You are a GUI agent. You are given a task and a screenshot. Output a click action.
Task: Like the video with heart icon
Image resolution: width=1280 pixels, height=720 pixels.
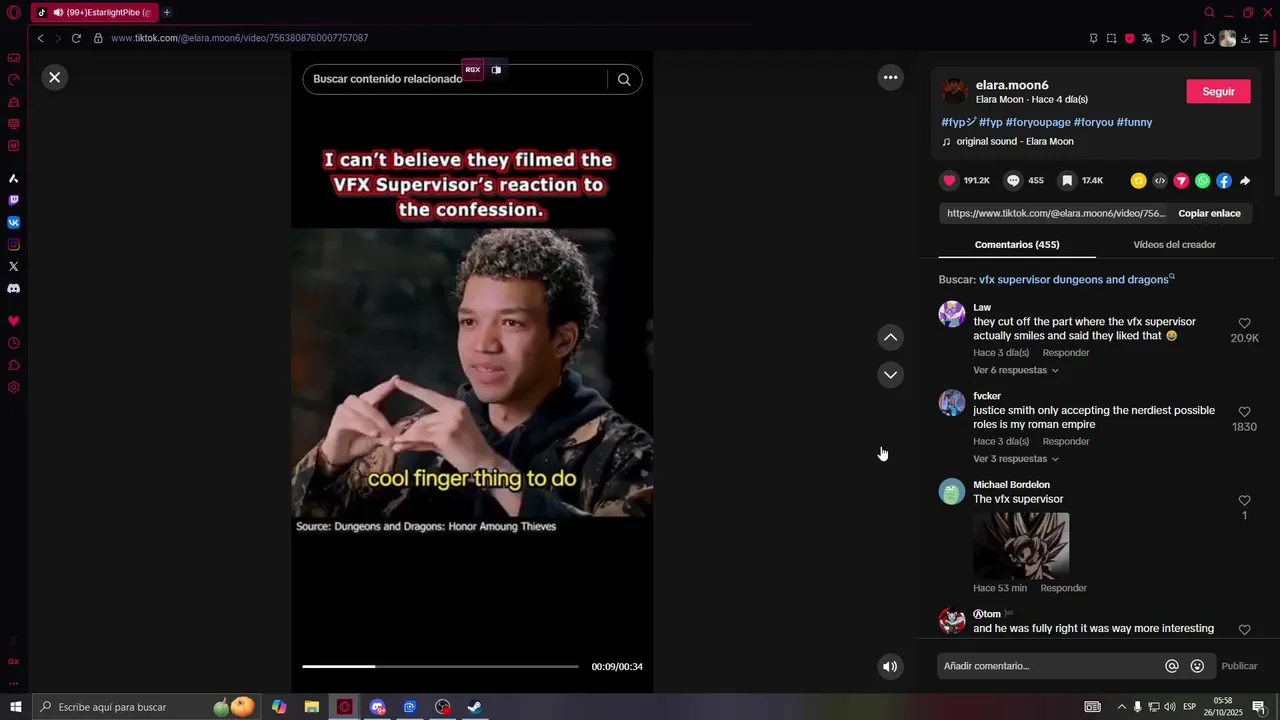point(949,180)
